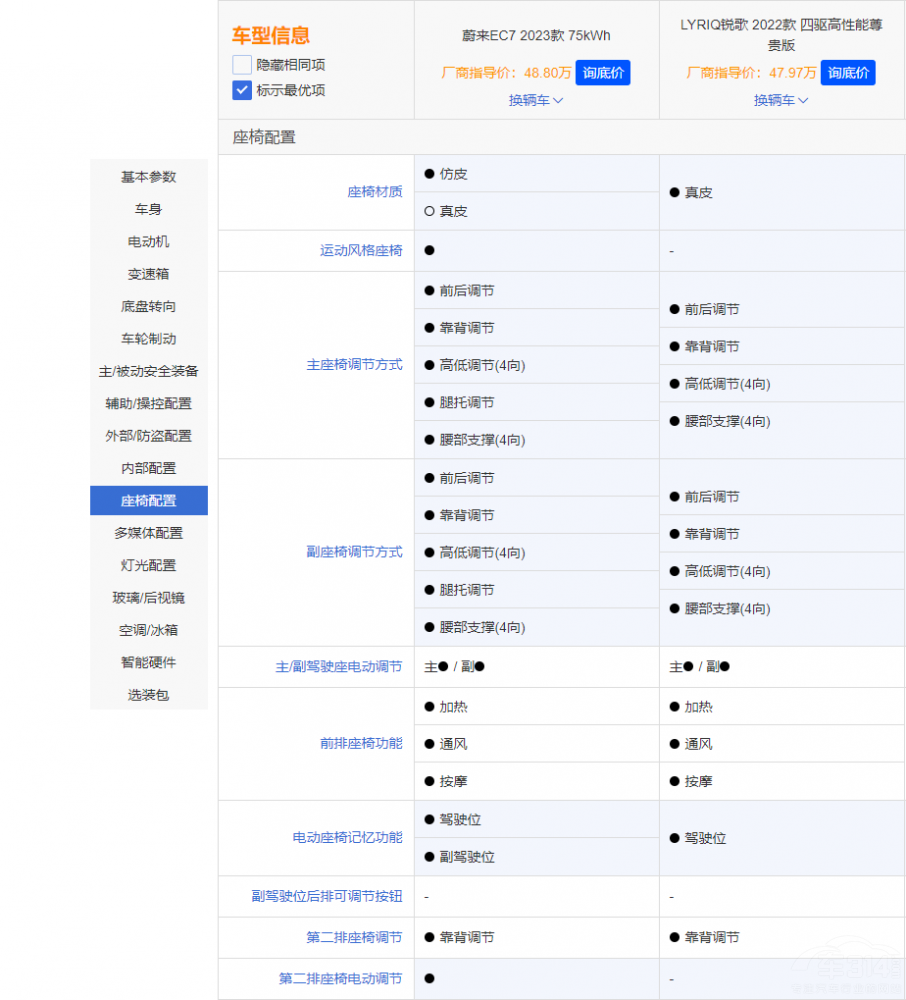Open 选装包 sidebar entry
This screenshot has width=906, height=1000.
click(149, 695)
